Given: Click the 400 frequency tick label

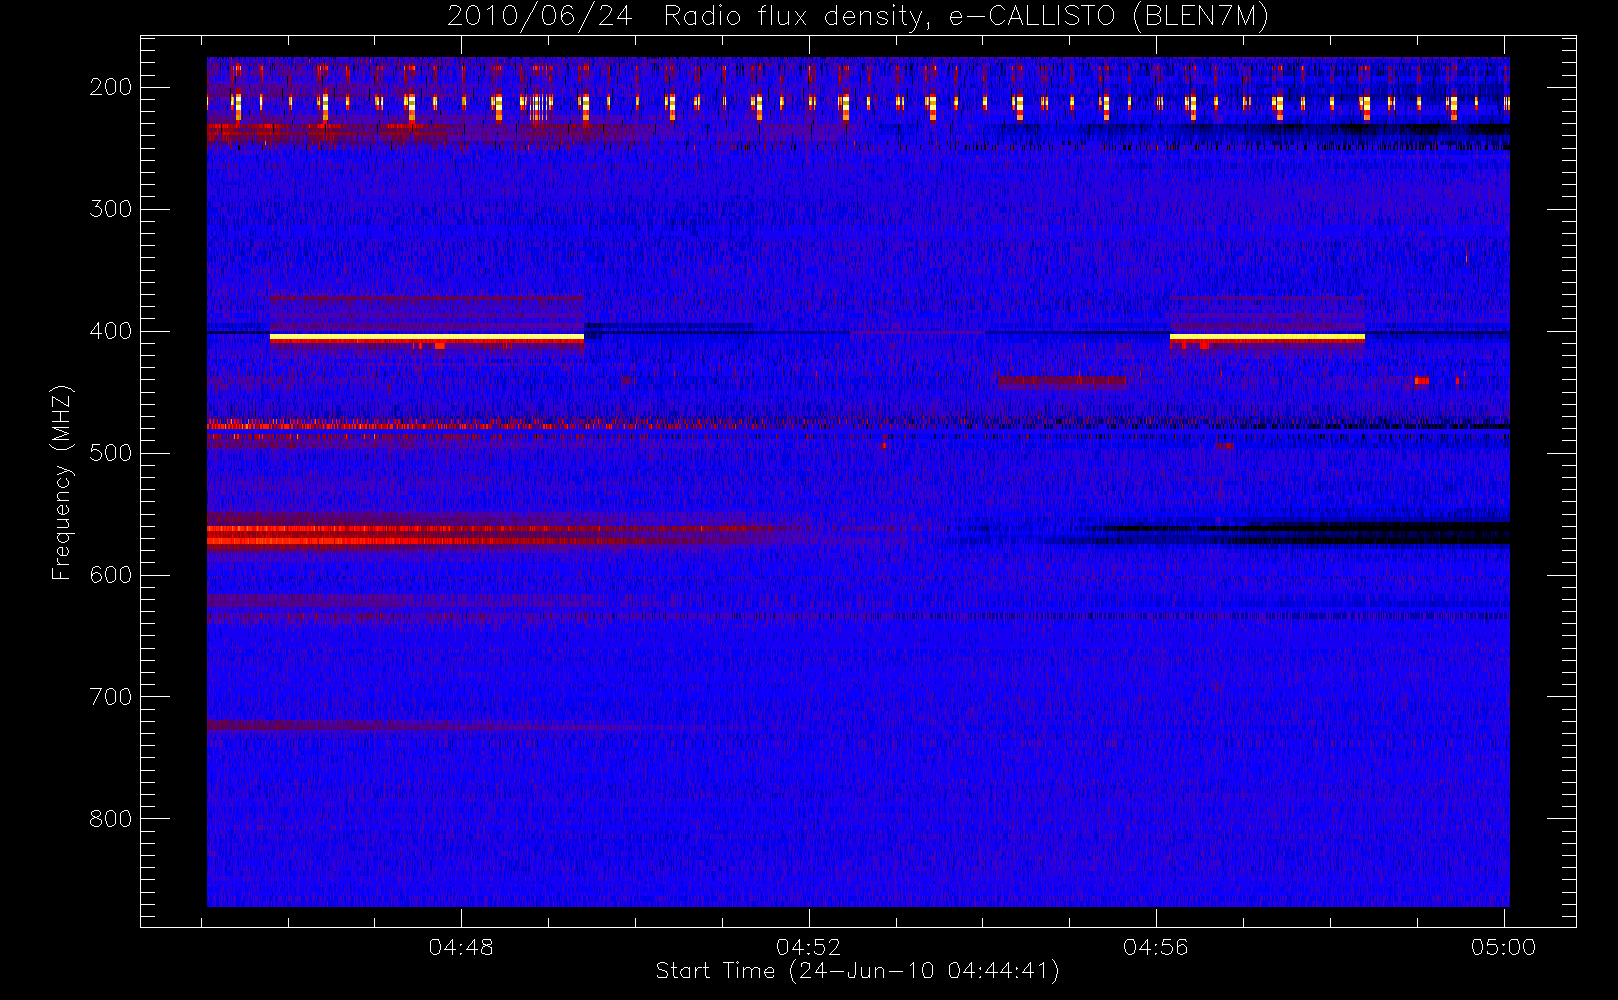Looking at the screenshot, I should coord(111,331).
